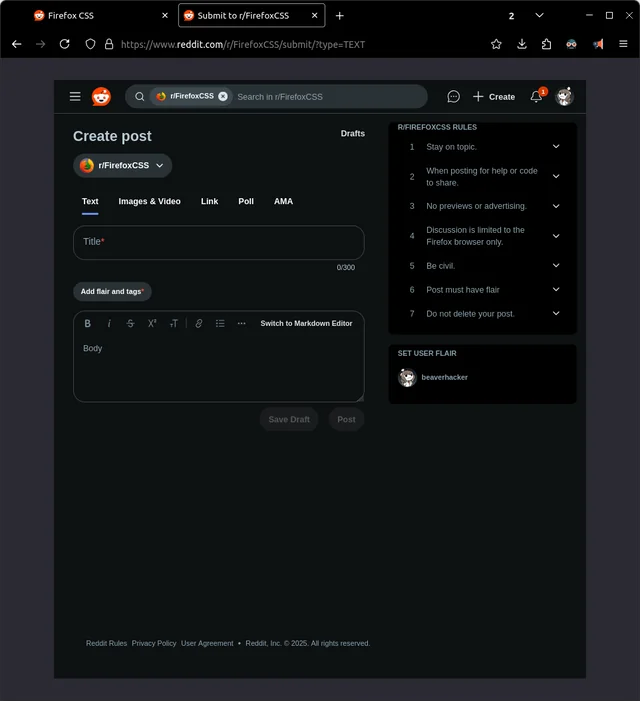View site security lock info
Viewport: 640px width, 701px height.
[x=109, y=44]
